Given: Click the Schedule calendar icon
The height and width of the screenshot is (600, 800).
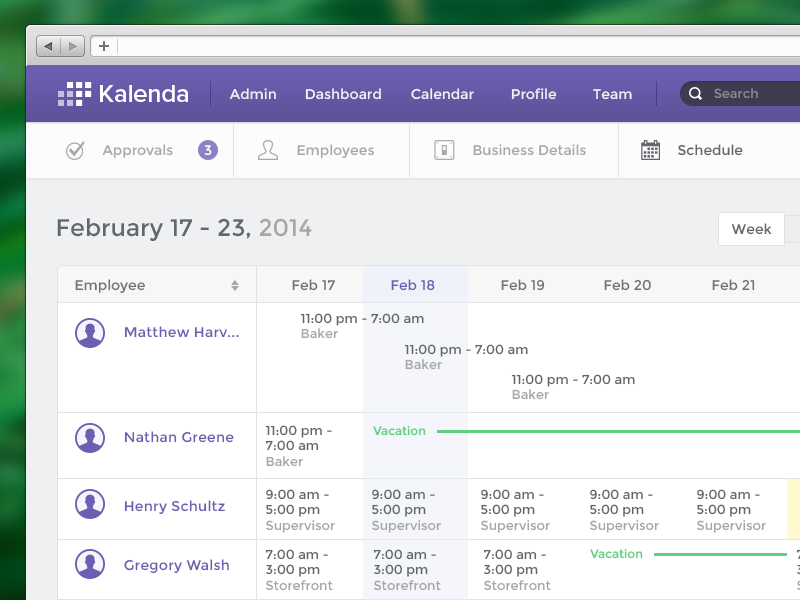Looking at the screenshot, I should point(650,151).
